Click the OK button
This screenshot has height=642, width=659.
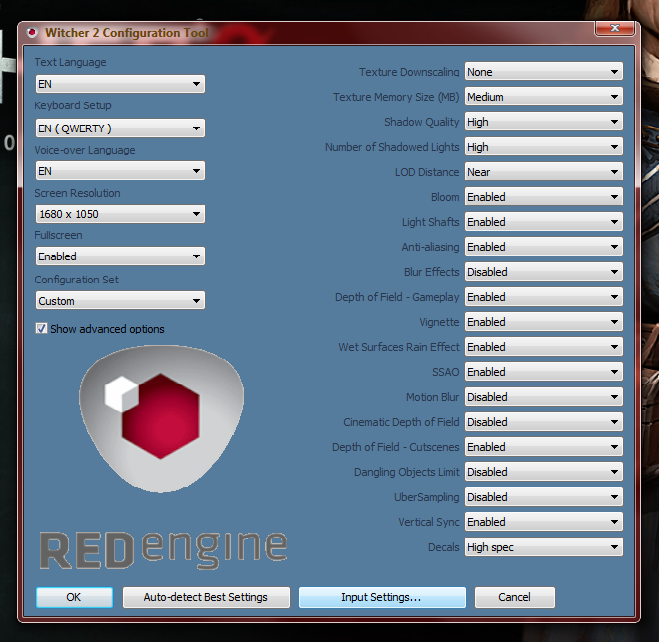coord(74,597)
